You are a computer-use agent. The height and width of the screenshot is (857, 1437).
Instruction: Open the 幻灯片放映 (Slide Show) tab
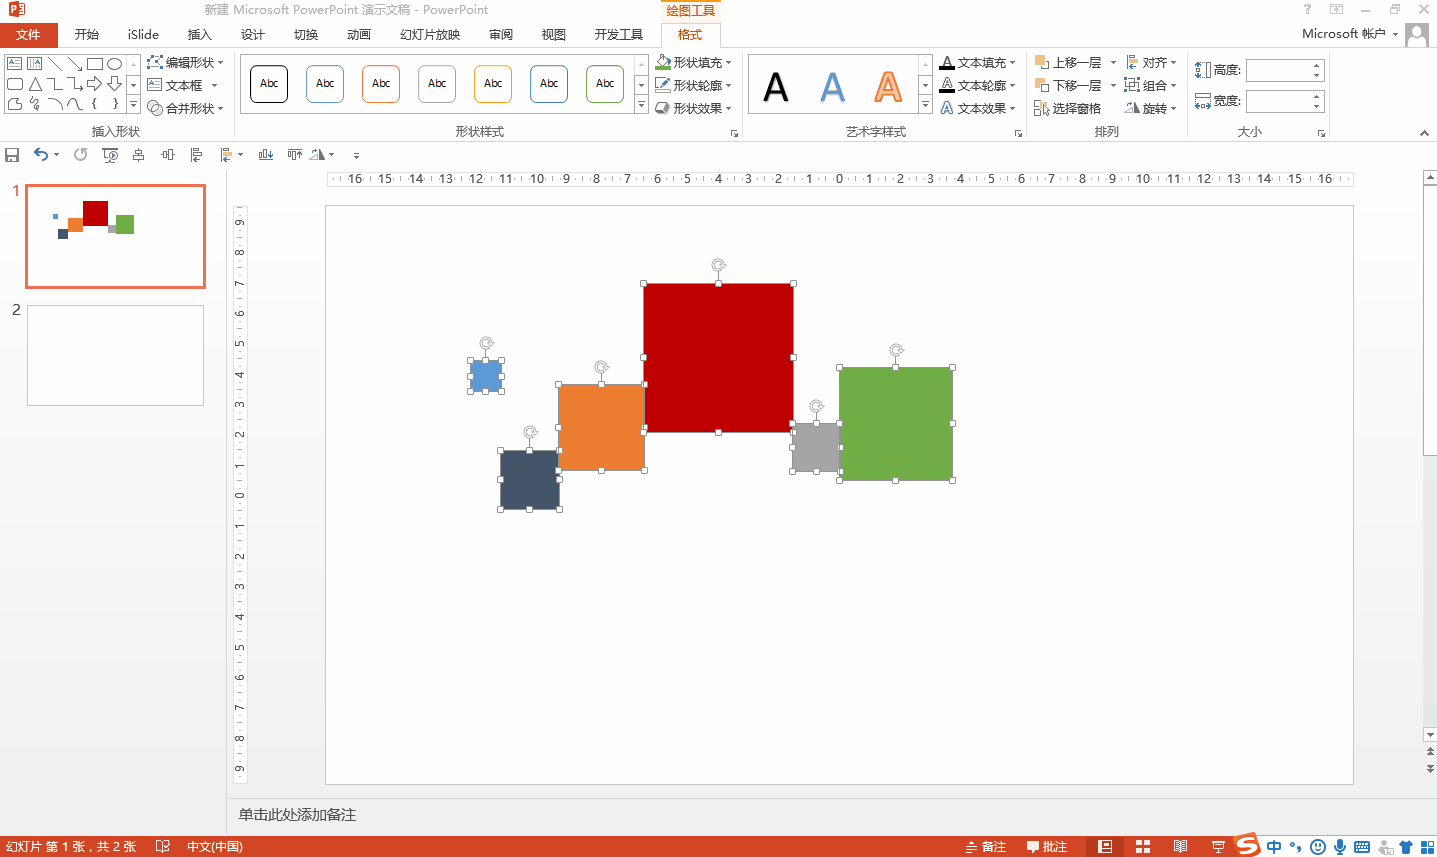(x=430, y=35)
